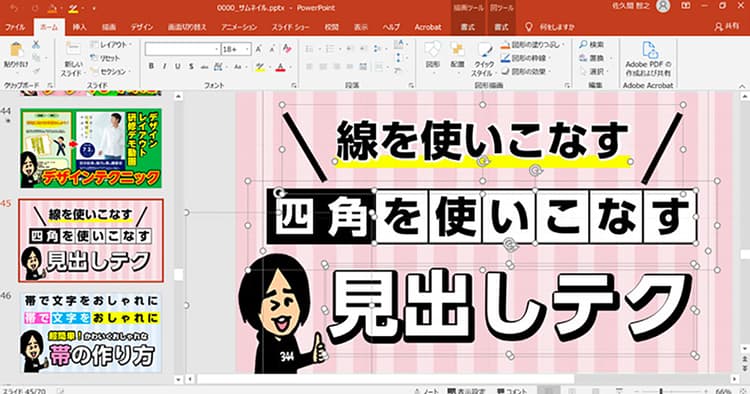This screenshot has height=394, width=750.
Task: Click the ribbon display options icon
Action: (x=686, y=6)
